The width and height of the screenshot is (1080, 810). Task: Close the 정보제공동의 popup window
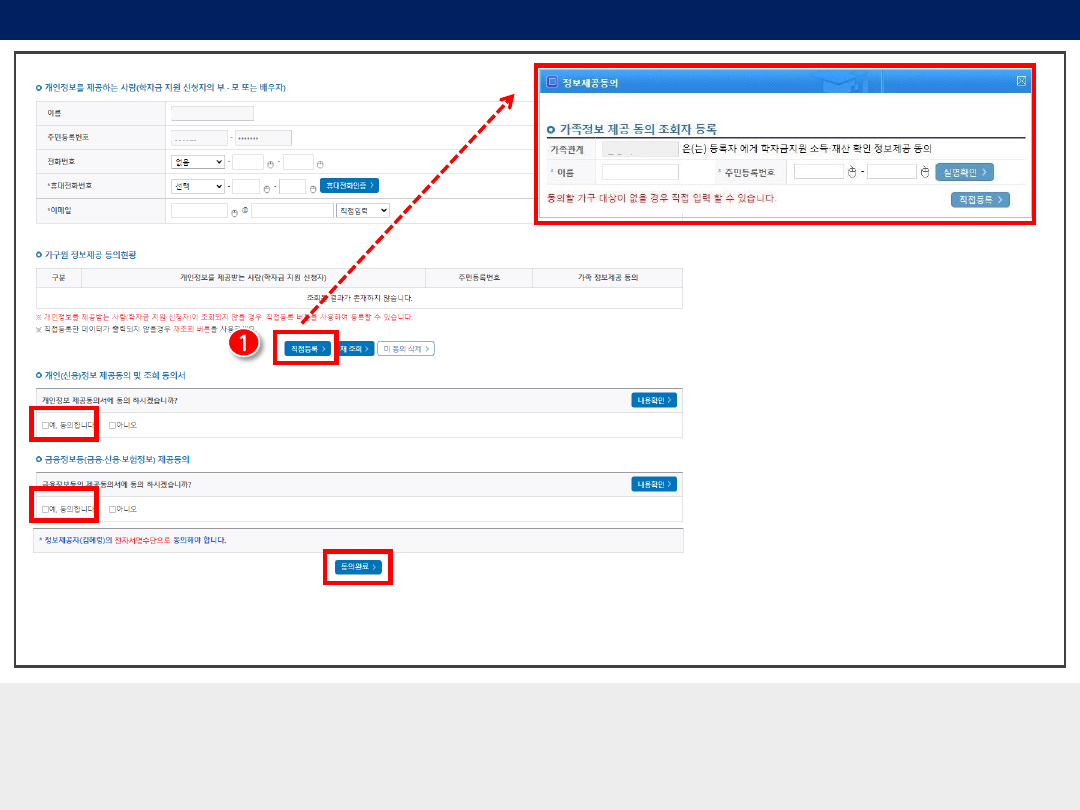point(1021,82)
